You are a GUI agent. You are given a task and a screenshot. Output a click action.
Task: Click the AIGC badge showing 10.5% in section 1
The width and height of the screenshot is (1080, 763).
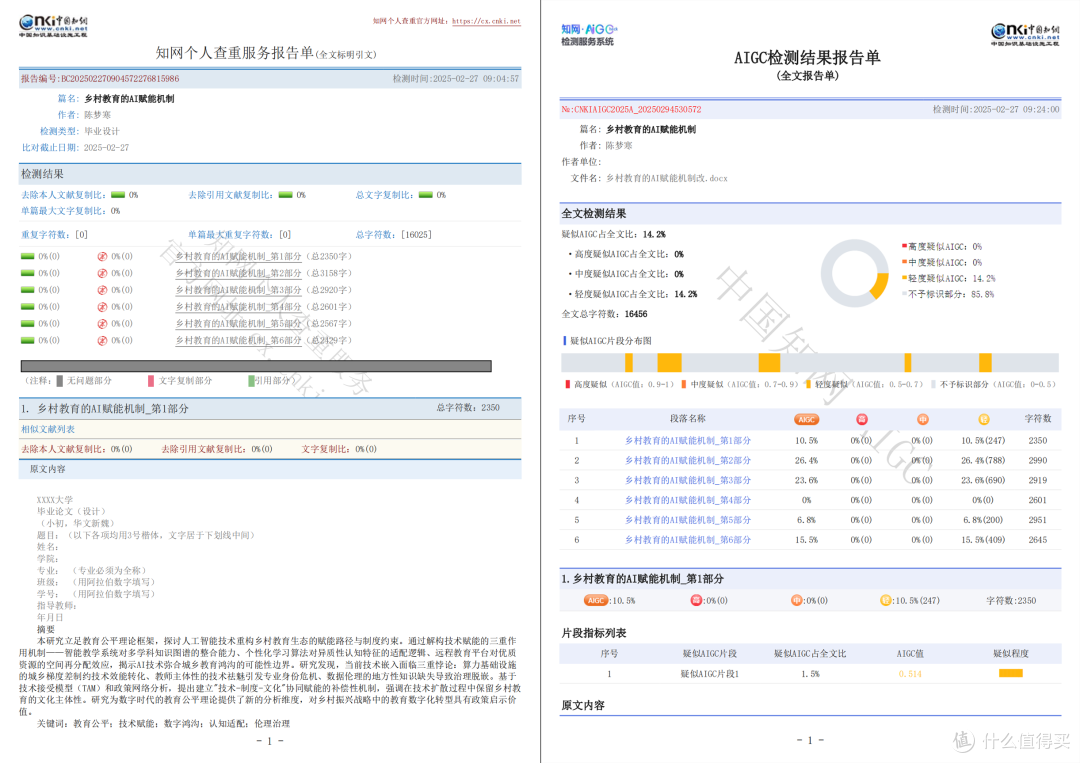pyautogui.click(x=596, y=600)
